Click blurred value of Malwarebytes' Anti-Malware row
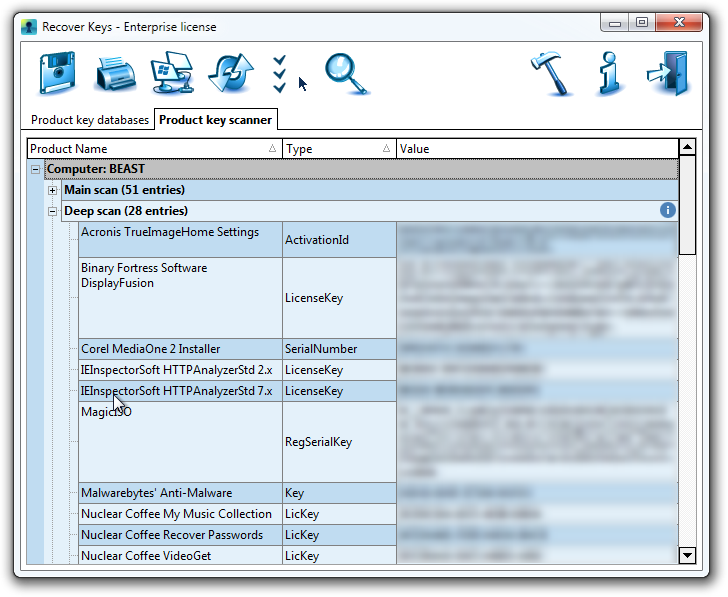The width and height of the screenshot is (728, 597). coord(537,493)
